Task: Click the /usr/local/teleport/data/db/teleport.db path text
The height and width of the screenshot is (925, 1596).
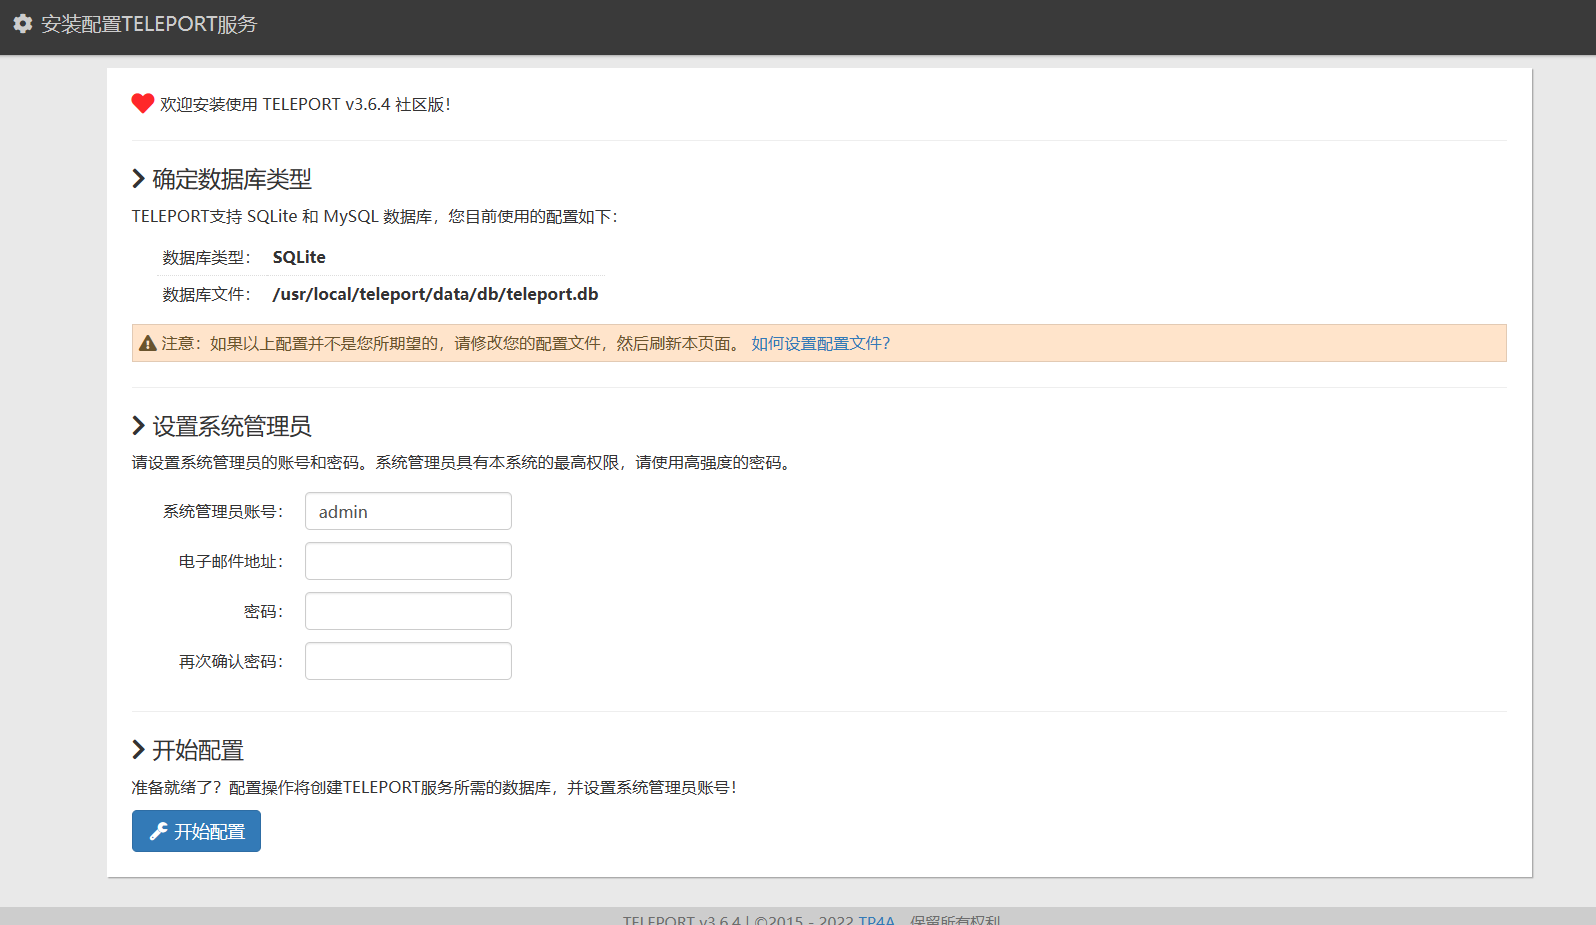Action: click(435, 294)
